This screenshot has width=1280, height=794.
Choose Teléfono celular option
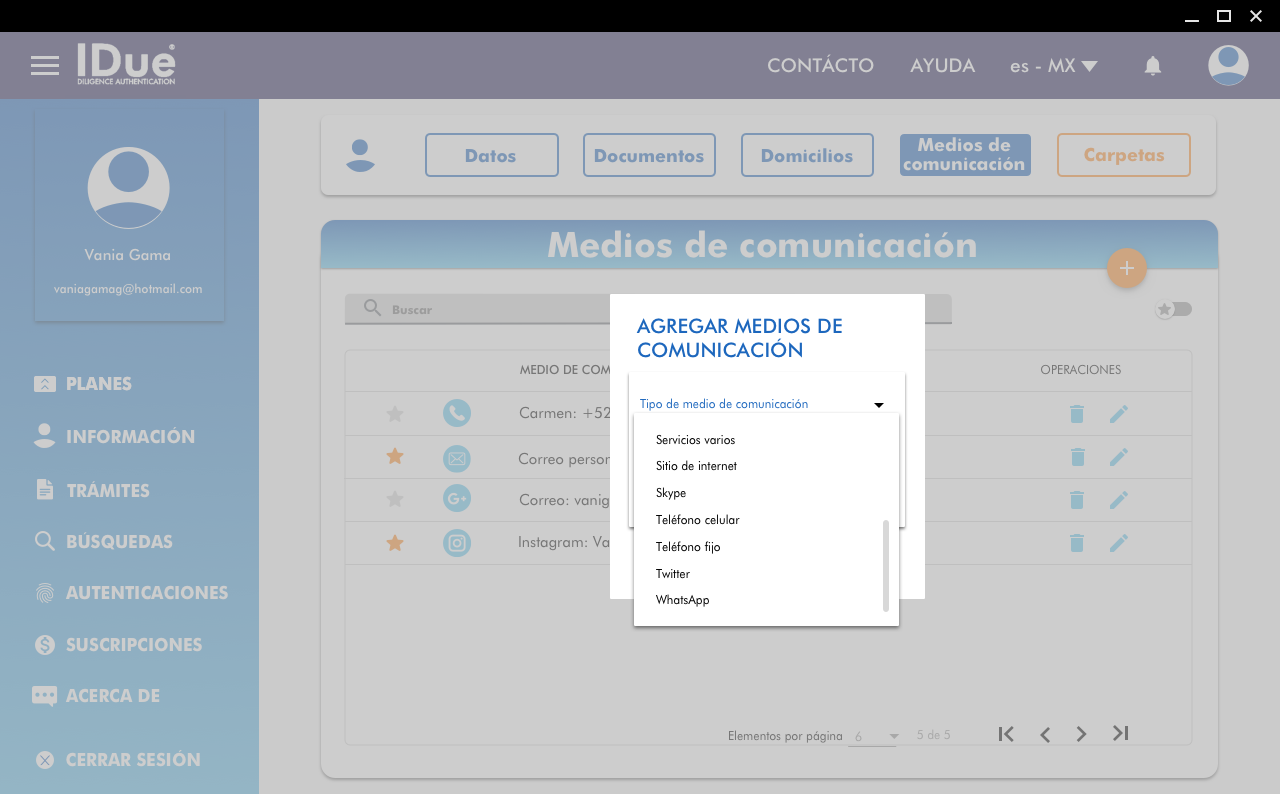(x=697, y=520)
